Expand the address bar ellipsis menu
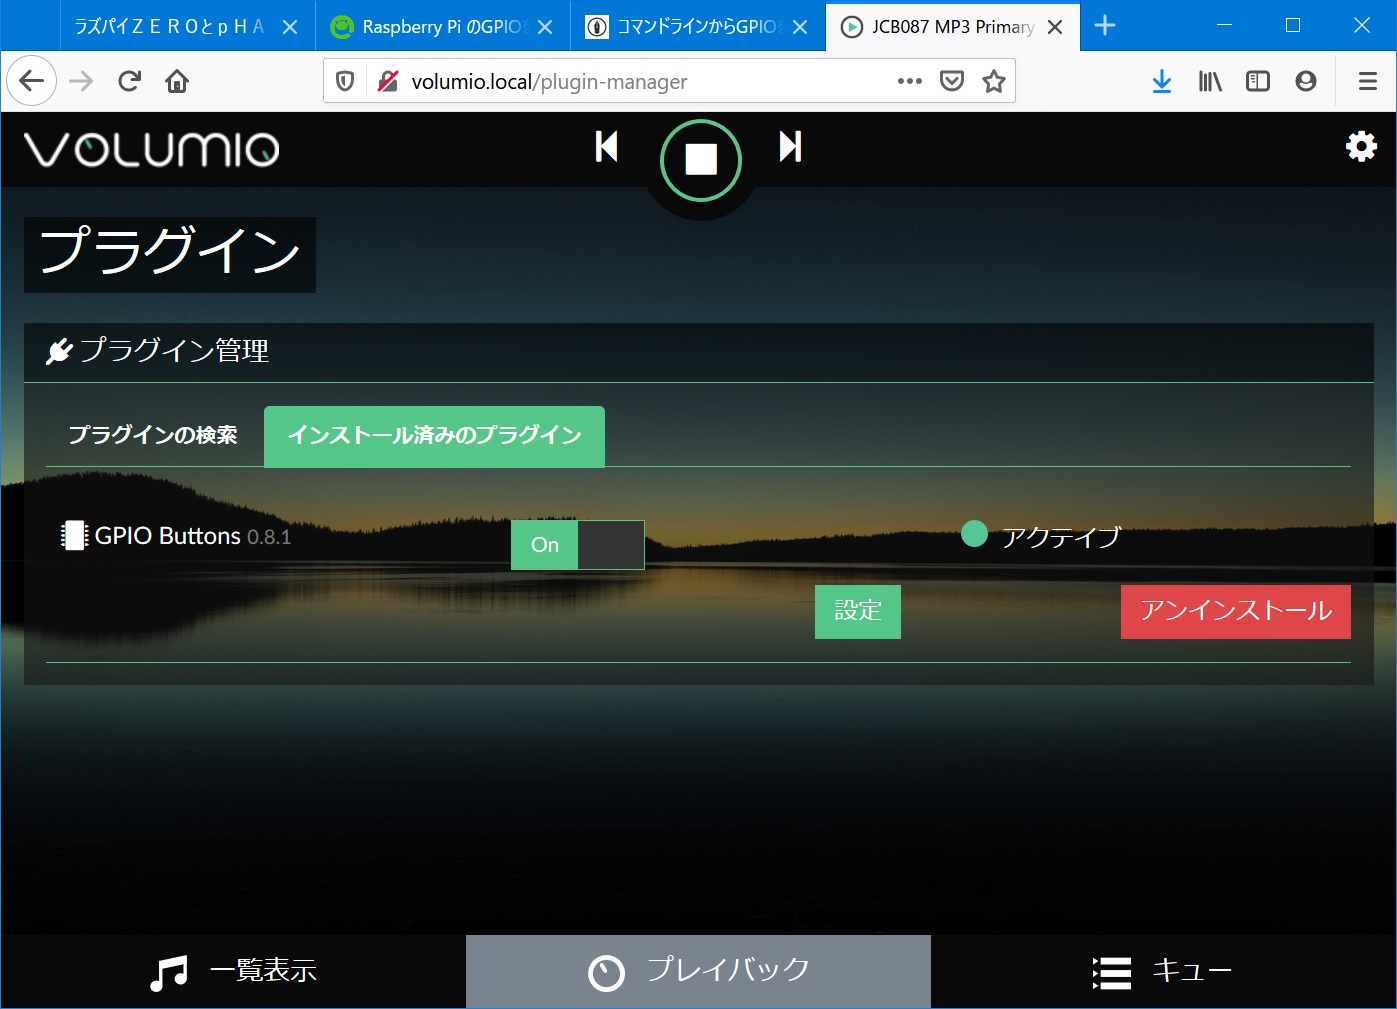The width and height of the screenshot is (1397, 1009). (x=909, y=81)
